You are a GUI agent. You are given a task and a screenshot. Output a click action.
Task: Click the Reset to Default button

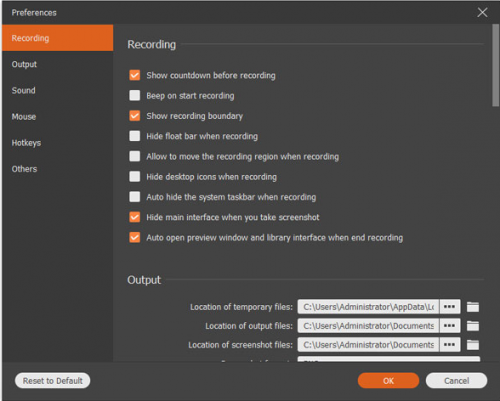(53, 381)
